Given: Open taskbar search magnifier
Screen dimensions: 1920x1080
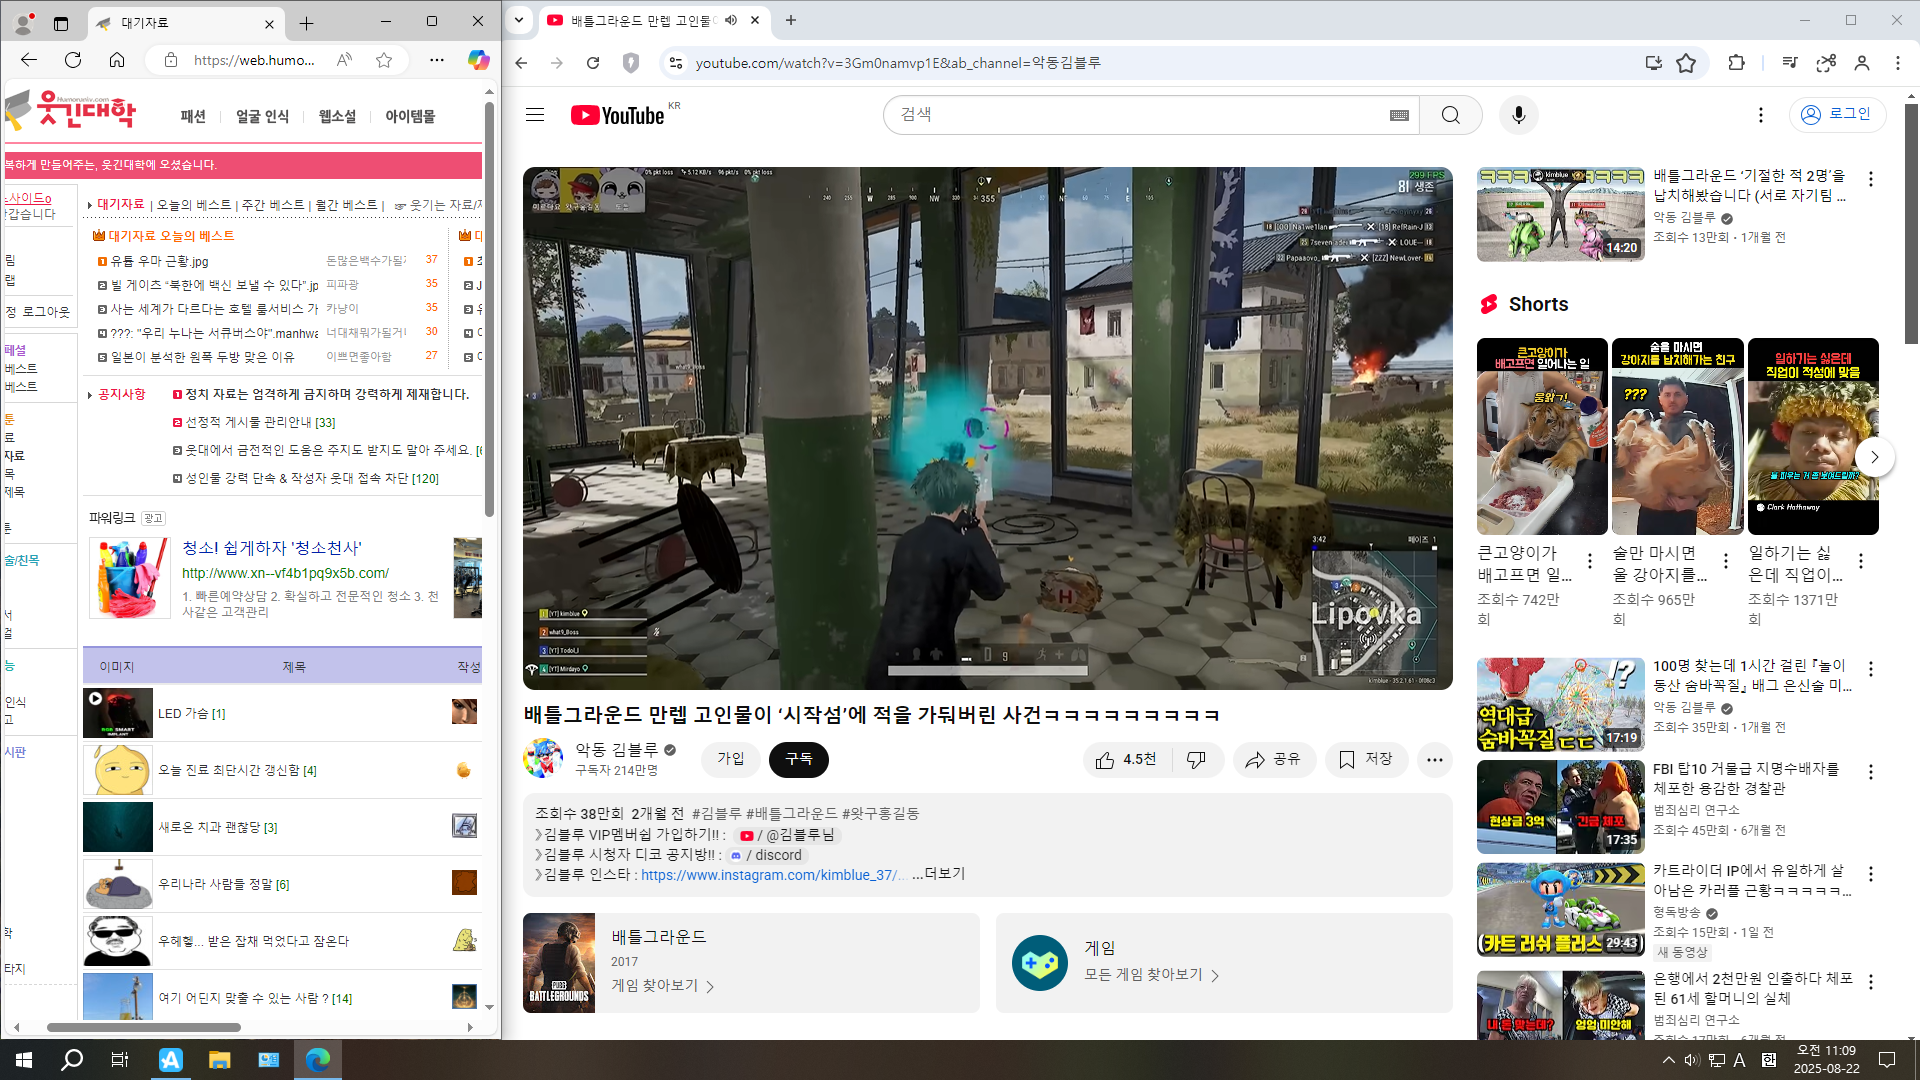Looking at the screenshot, I should (72, 1060).
